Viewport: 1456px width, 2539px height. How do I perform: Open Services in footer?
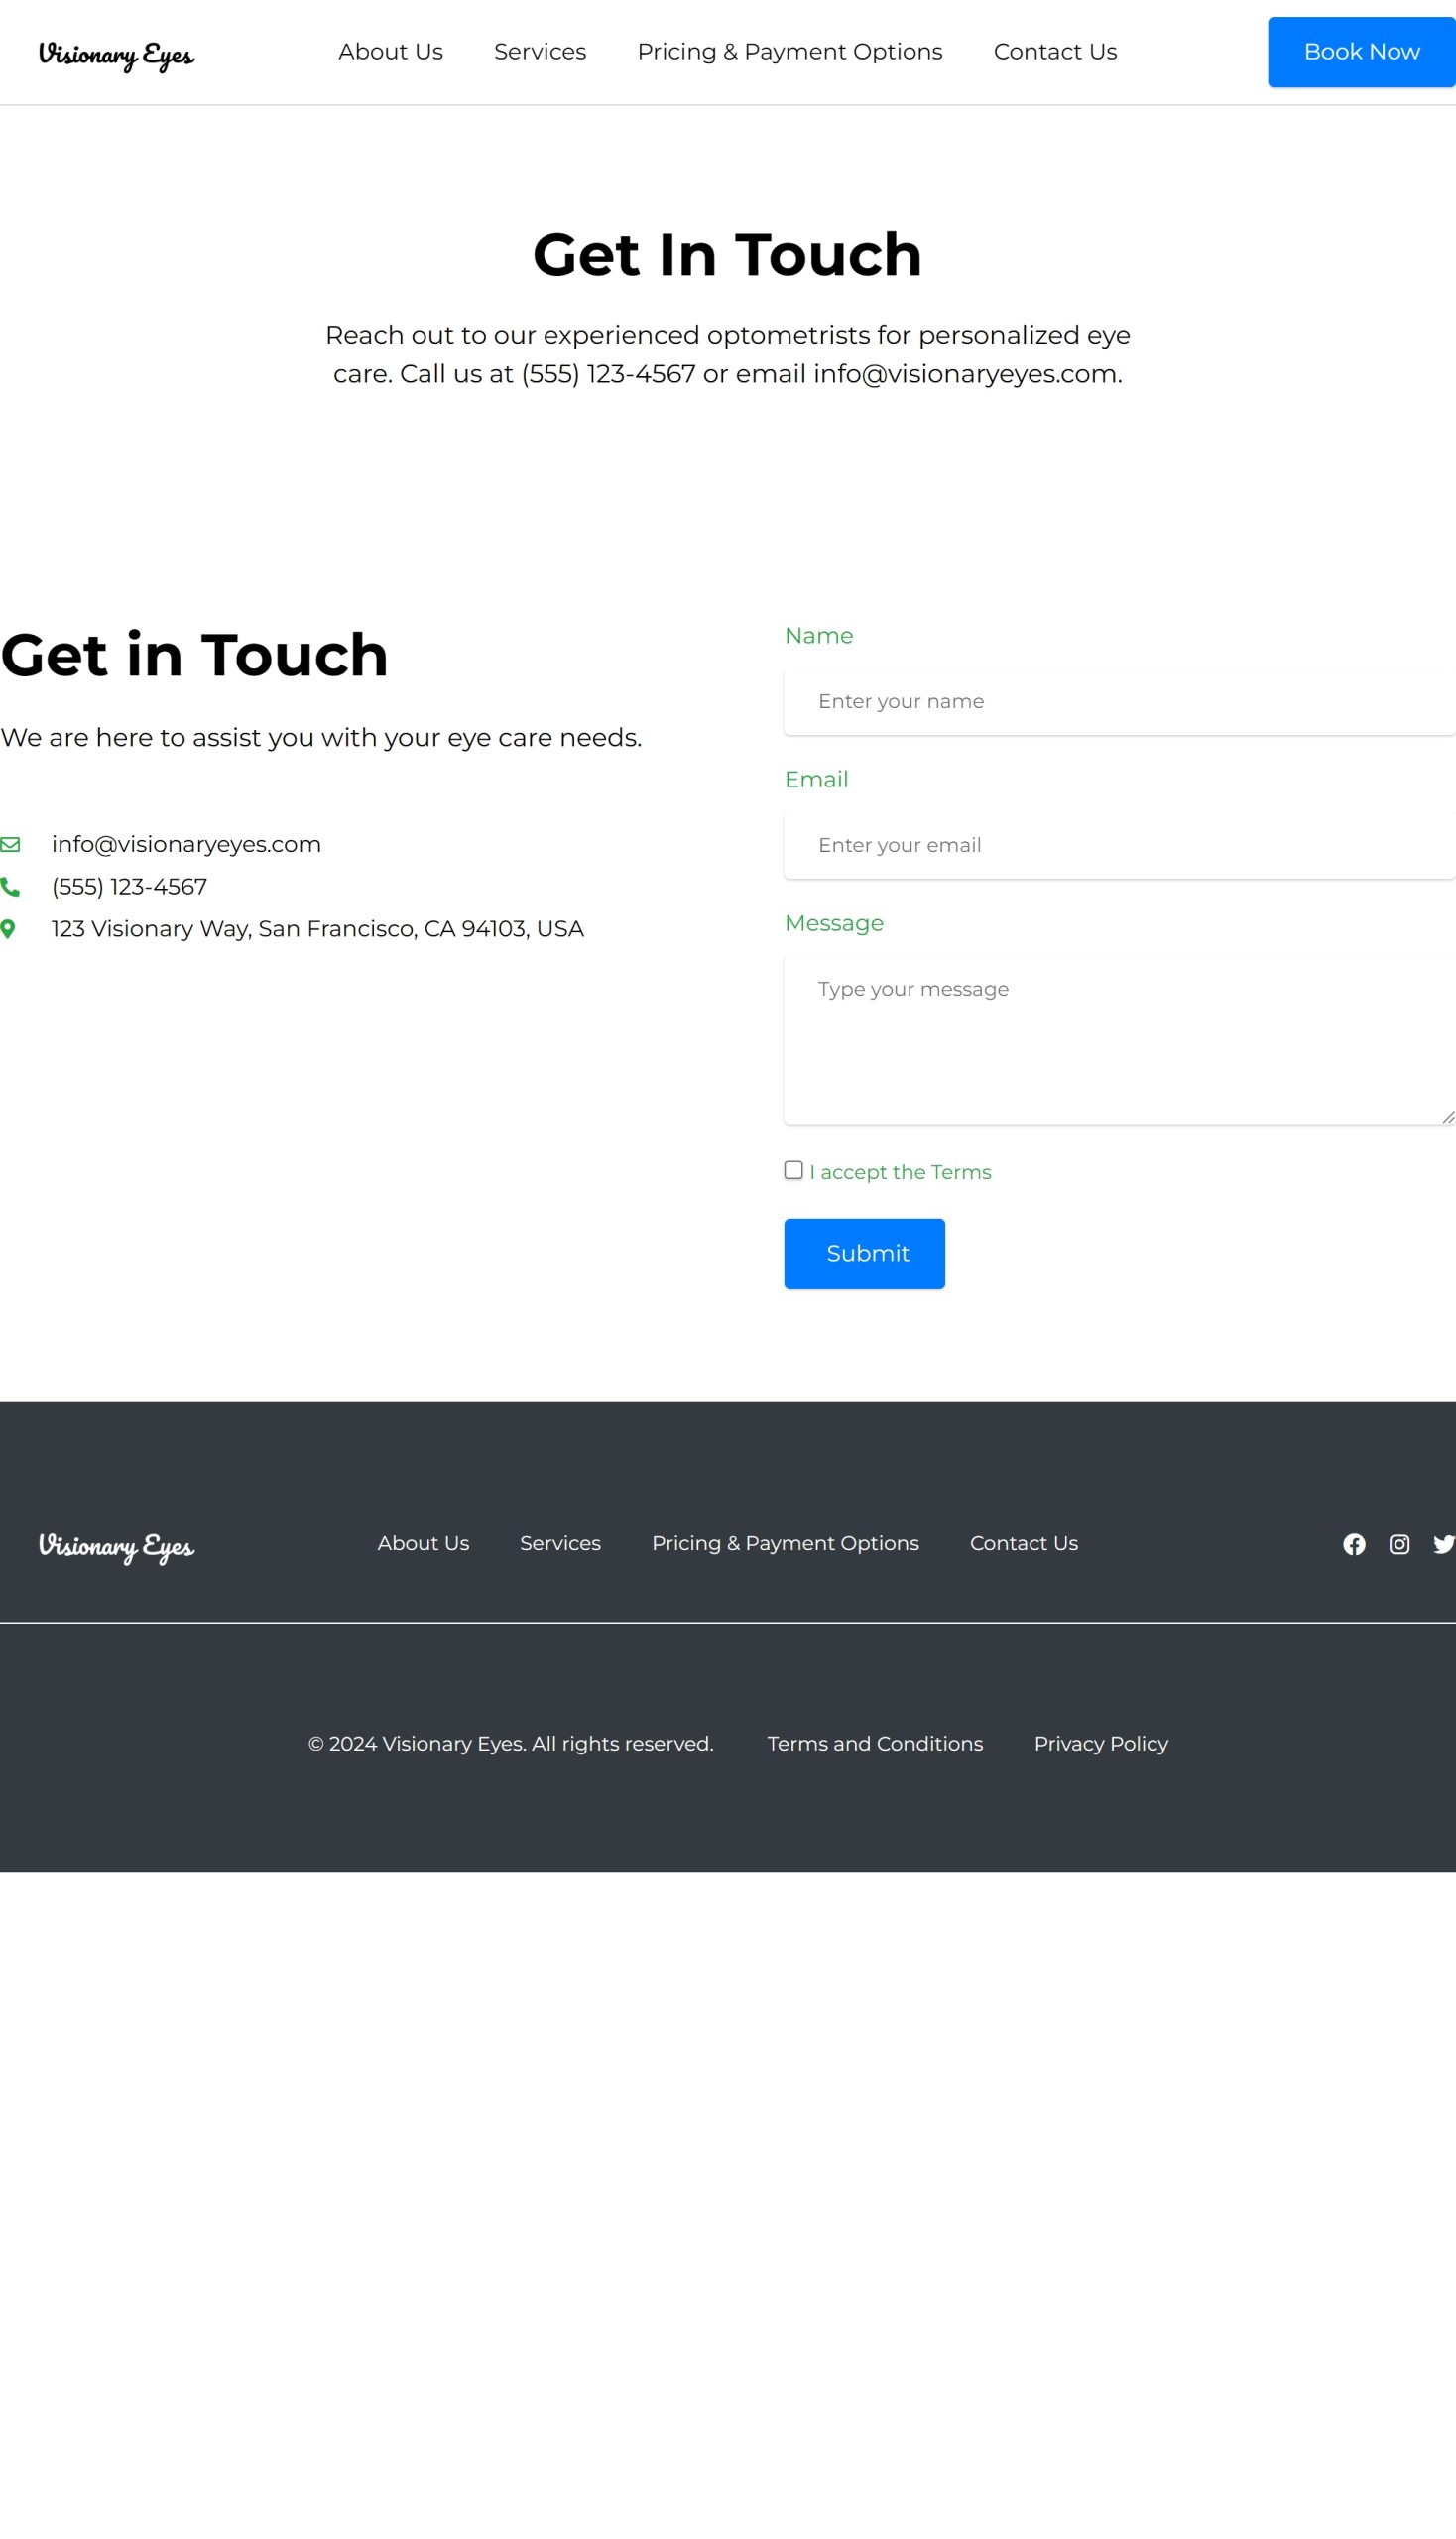pyautogui.click(x=560, y=1543)
